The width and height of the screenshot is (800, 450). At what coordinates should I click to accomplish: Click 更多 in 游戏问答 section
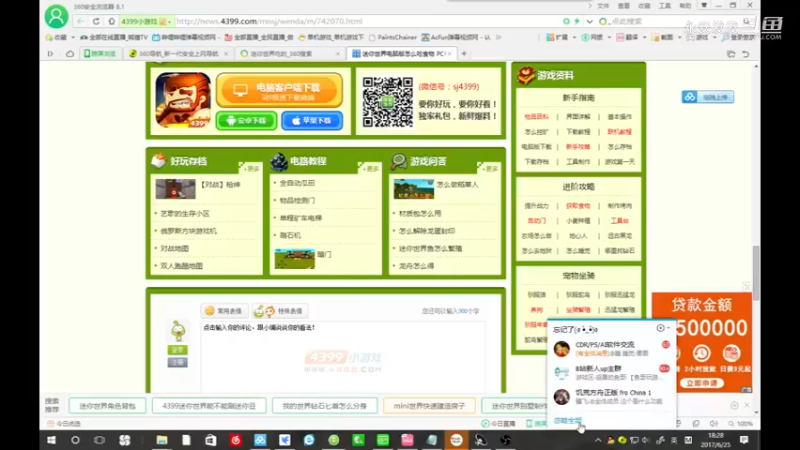tap(490, 169)
